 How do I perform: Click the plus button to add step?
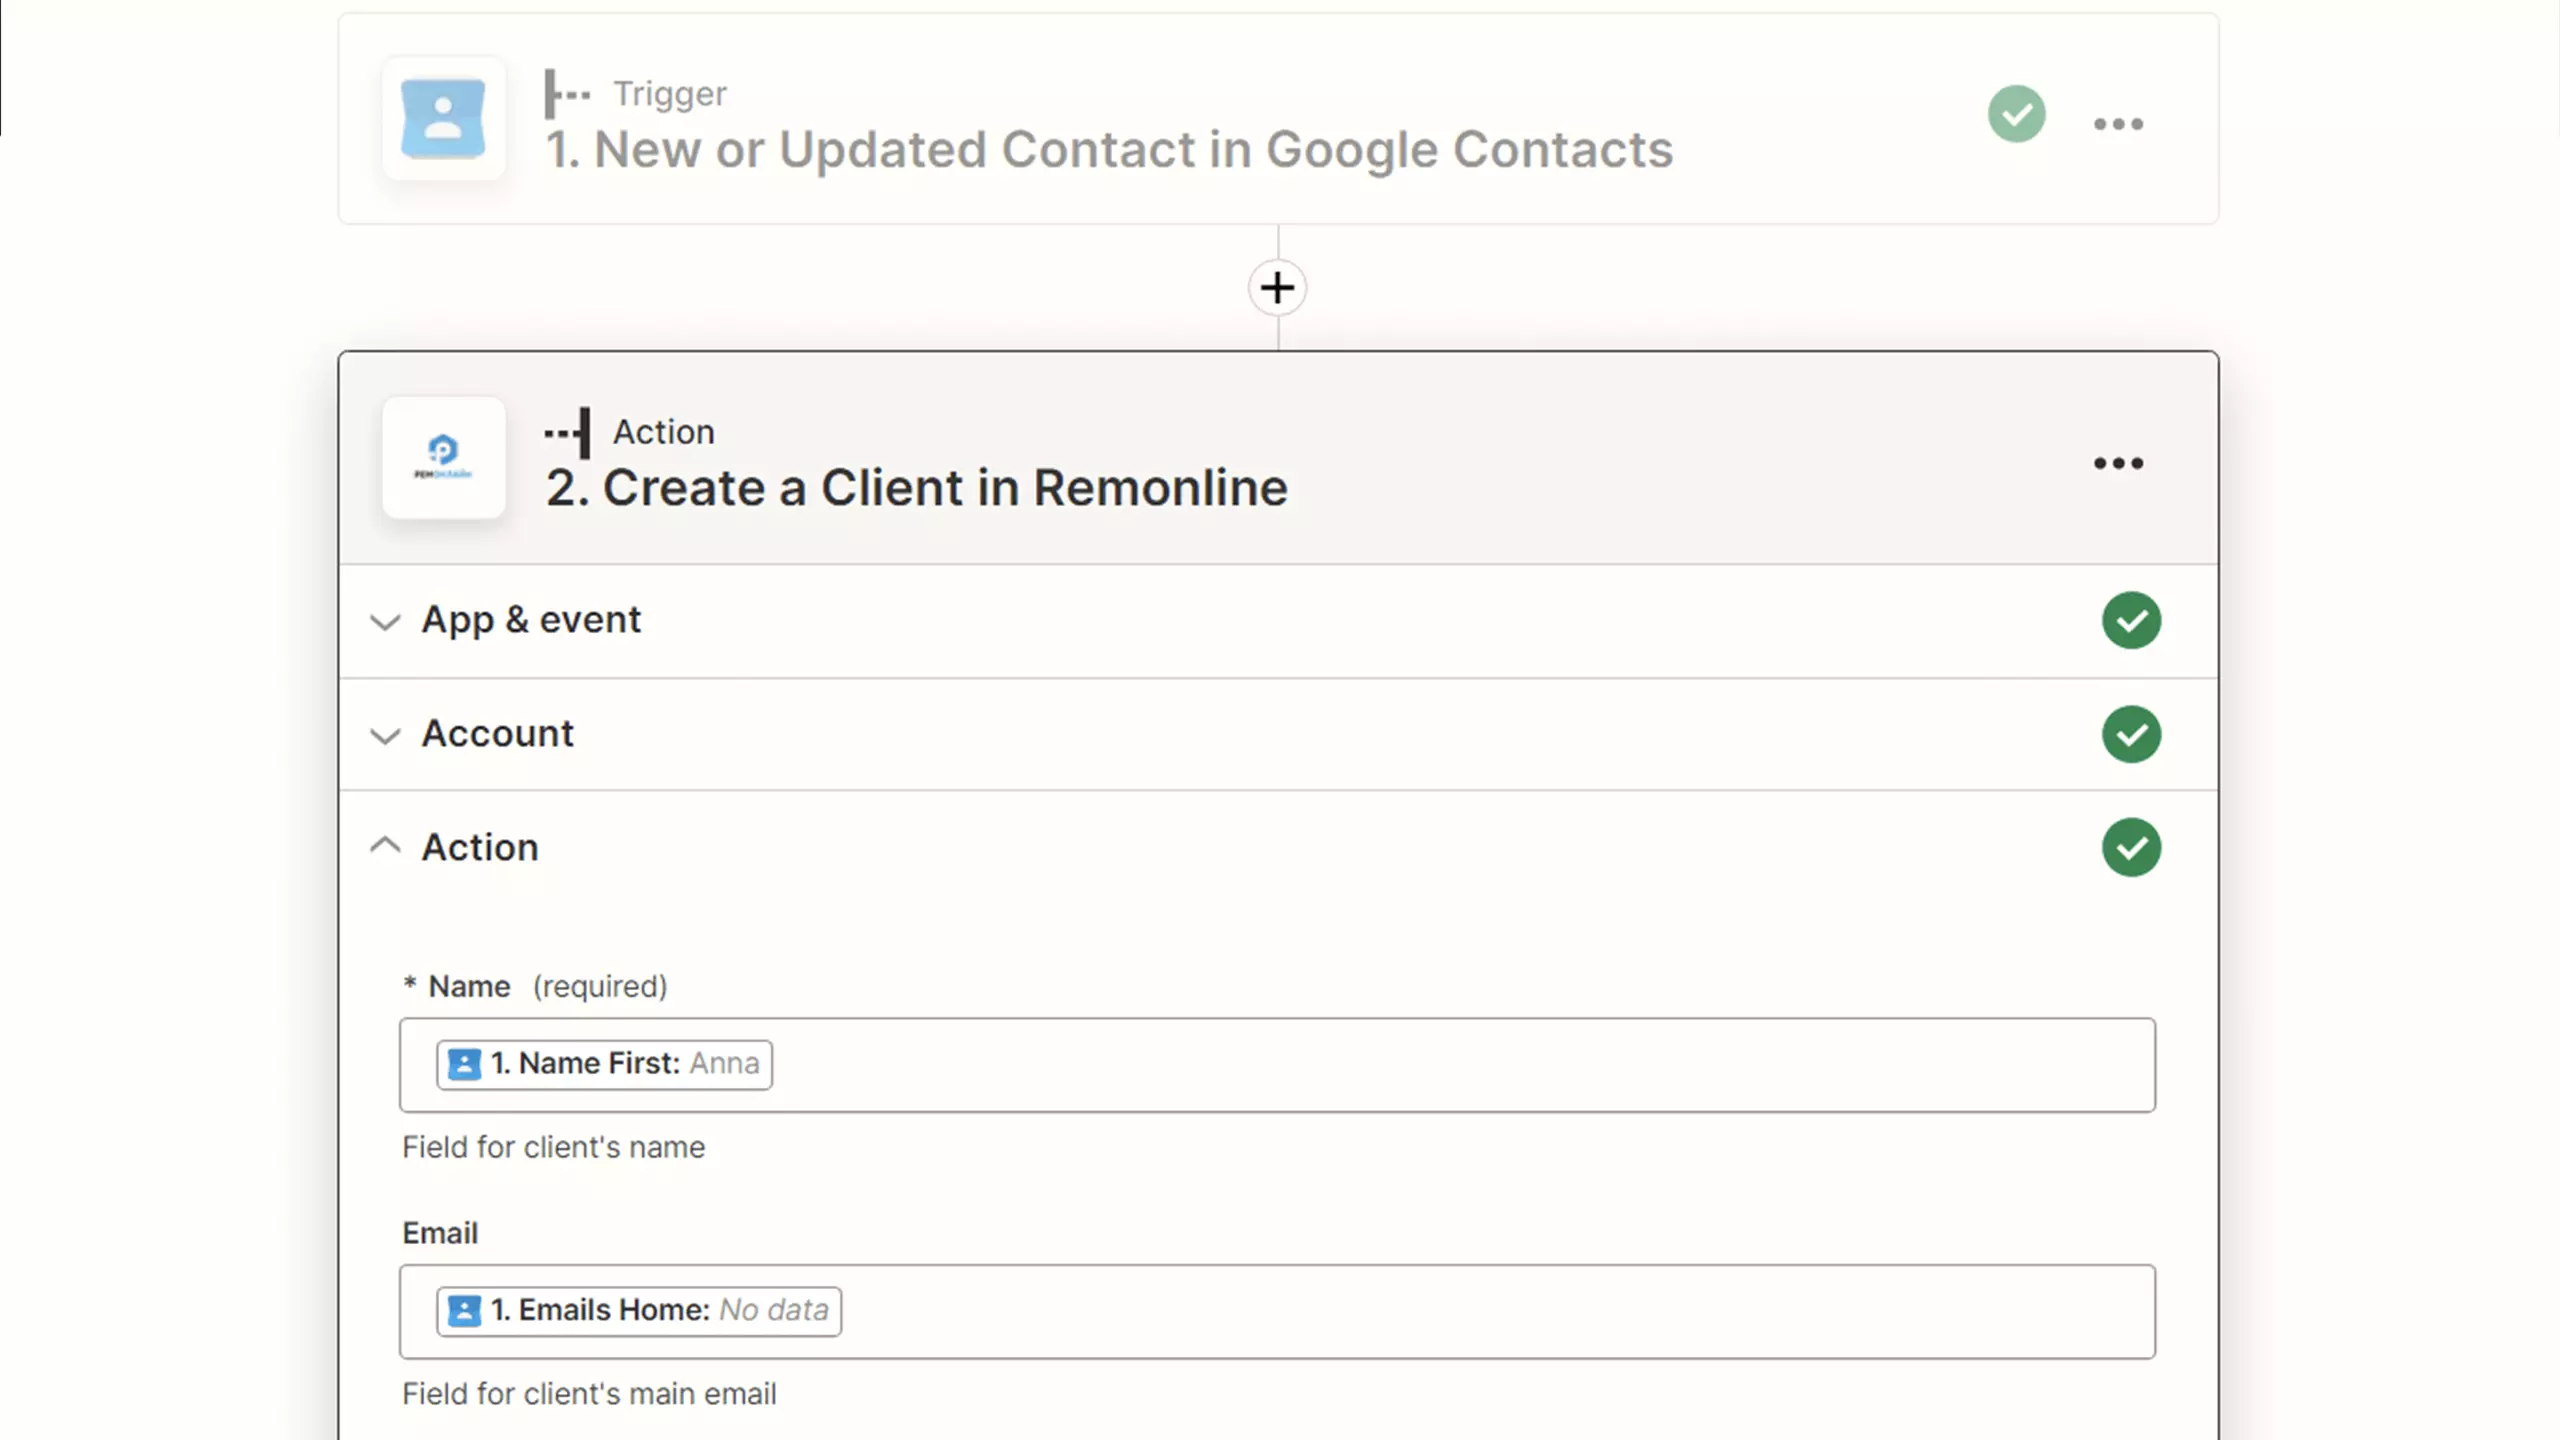pos(1277,288)
